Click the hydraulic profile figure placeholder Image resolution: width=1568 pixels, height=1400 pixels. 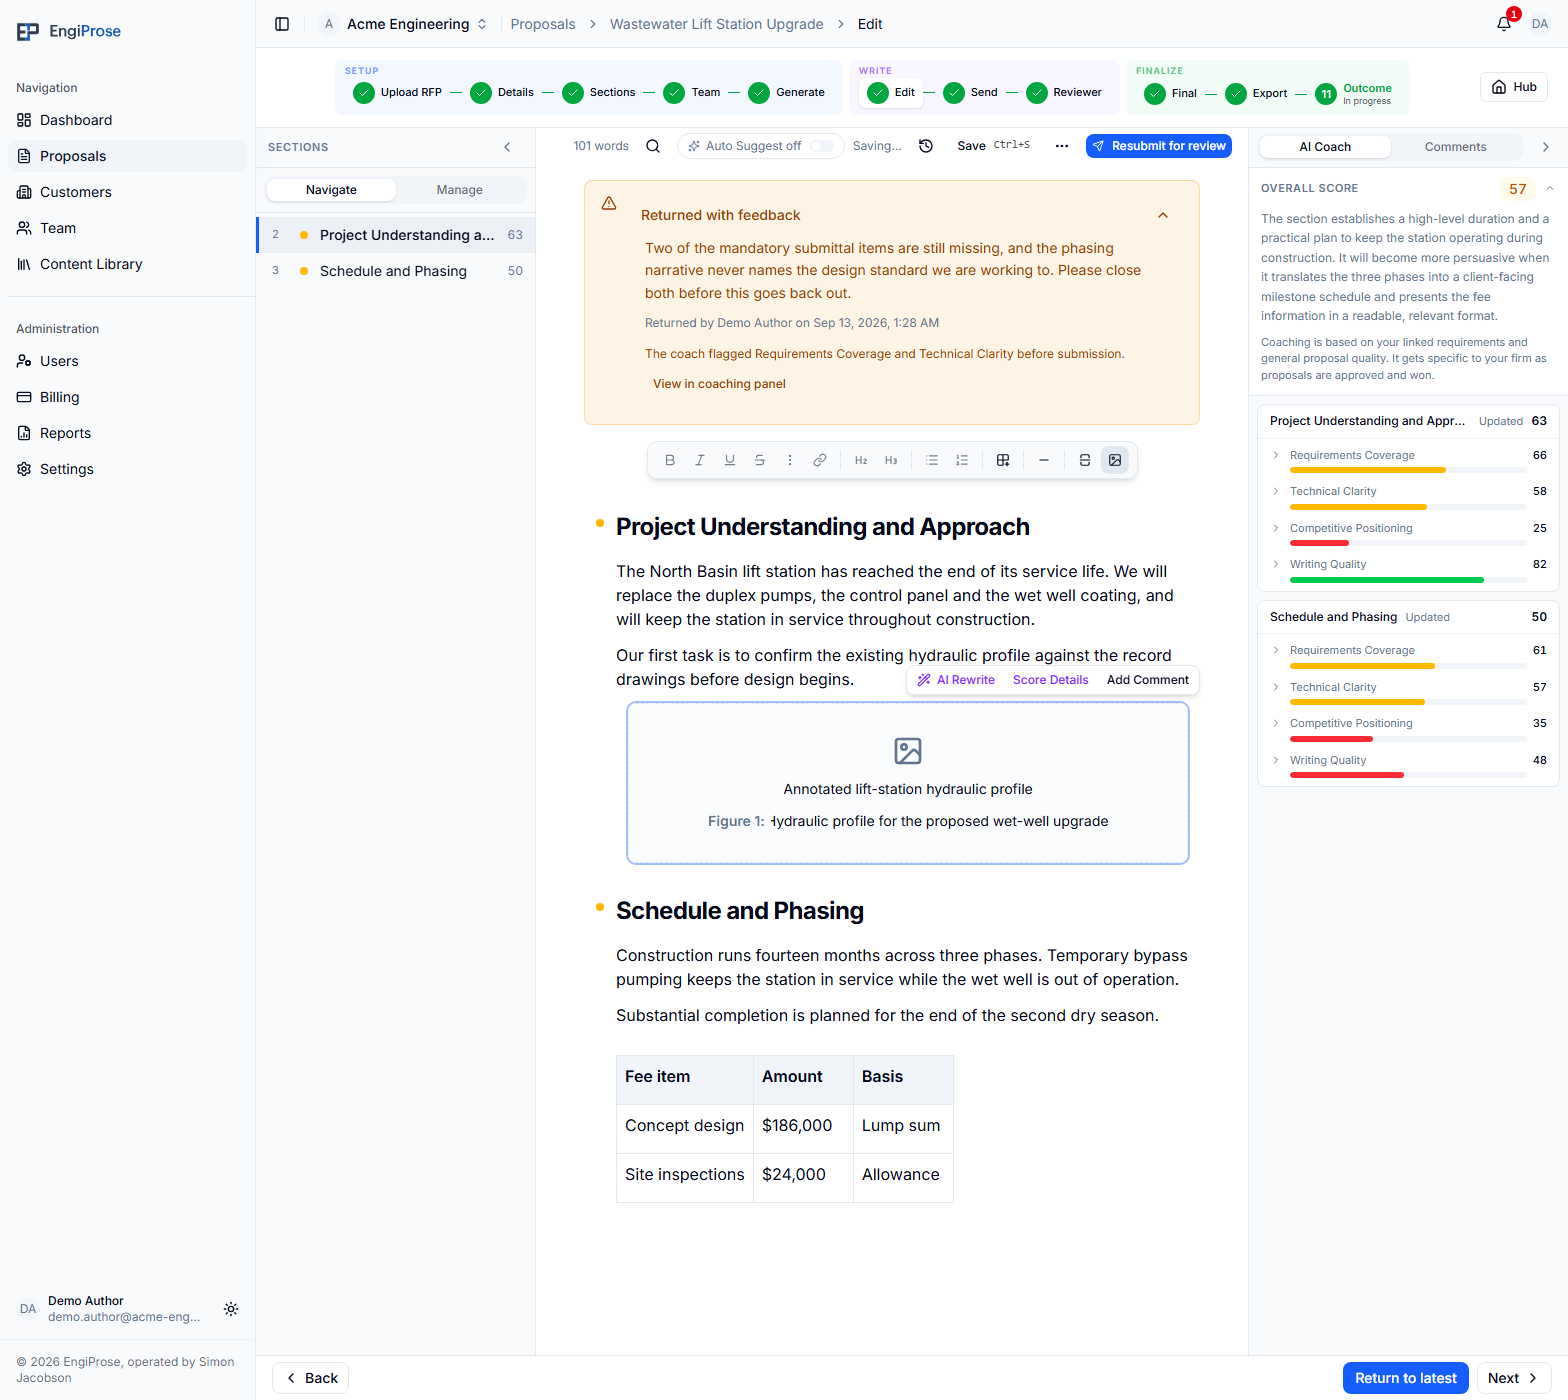pyautogui.click(x=908, y=783)
